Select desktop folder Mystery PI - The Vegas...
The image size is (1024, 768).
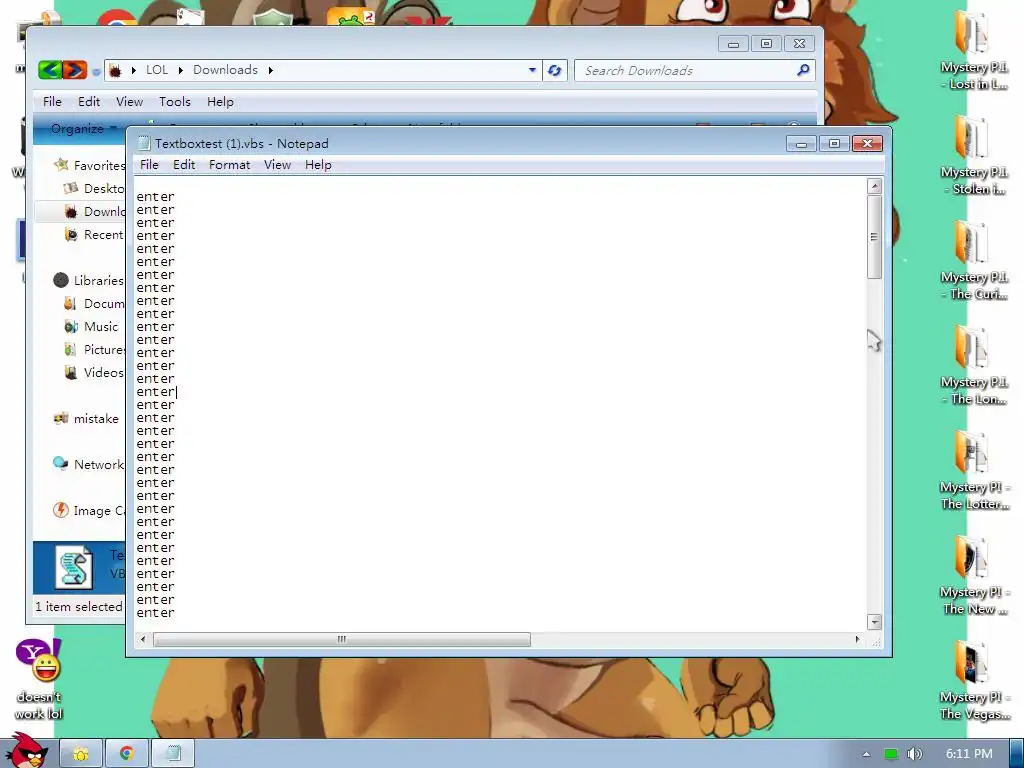pos(973,680)
